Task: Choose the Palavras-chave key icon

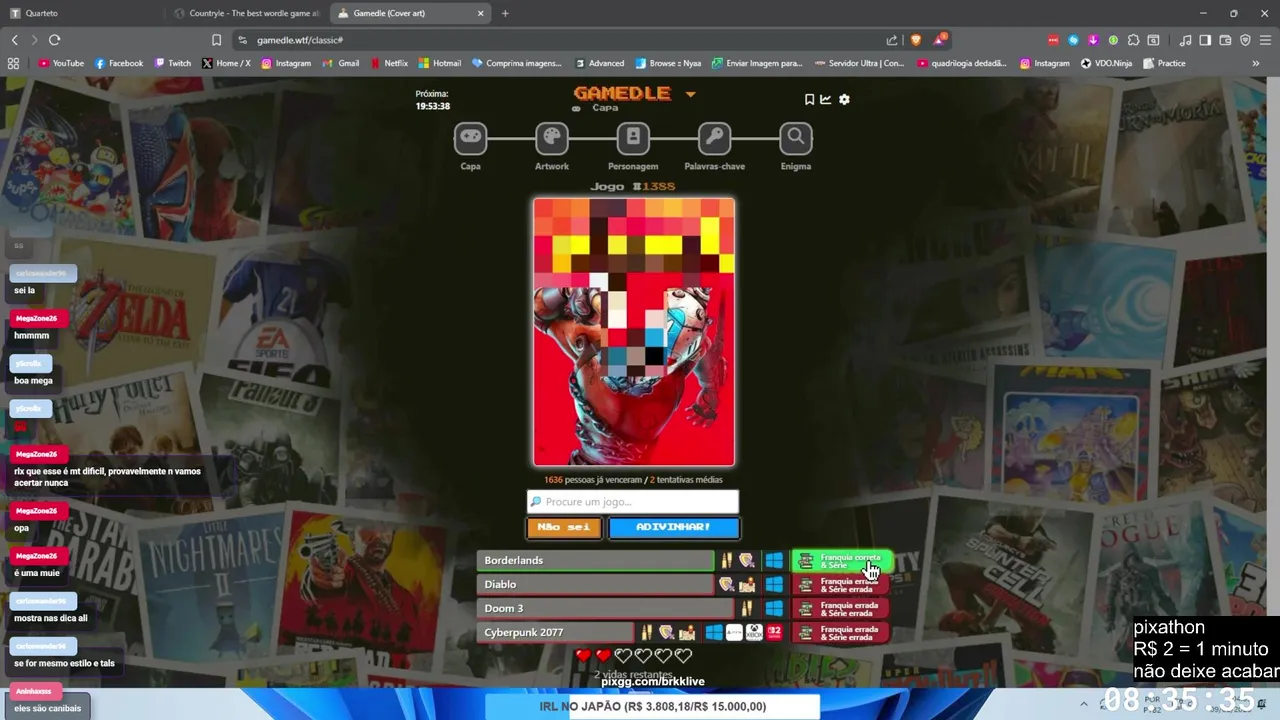Action: pos(714,138)
